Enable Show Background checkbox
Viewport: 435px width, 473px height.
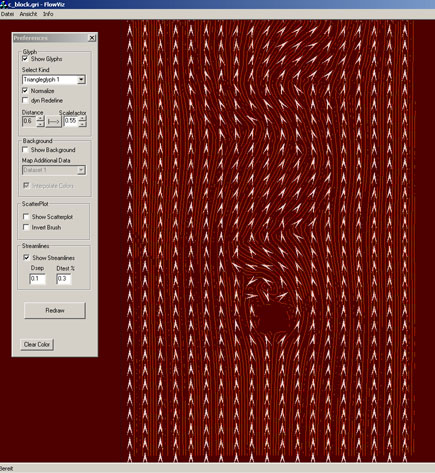tap(25, 149)
